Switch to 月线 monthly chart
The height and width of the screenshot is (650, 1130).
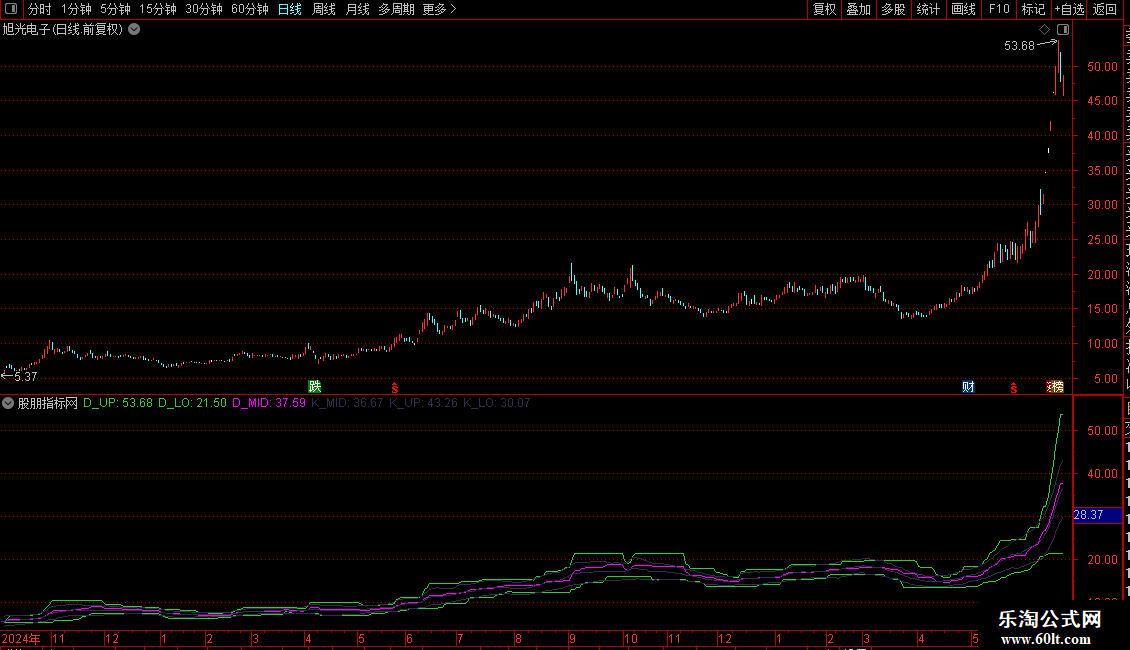(x=357, y=9)
